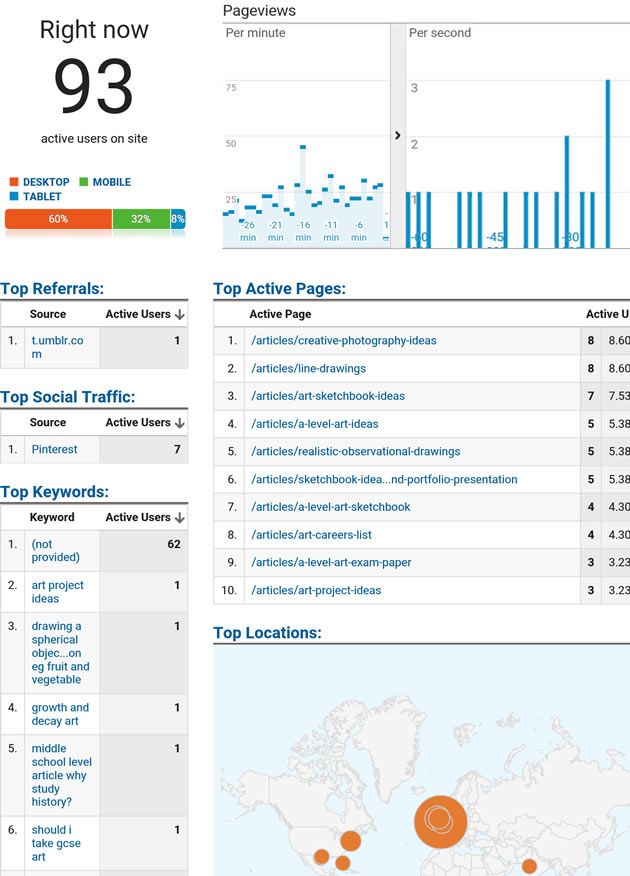630x876 pixels.
Task: Click the blue Tablet legend square
Action: click(14, 197)
